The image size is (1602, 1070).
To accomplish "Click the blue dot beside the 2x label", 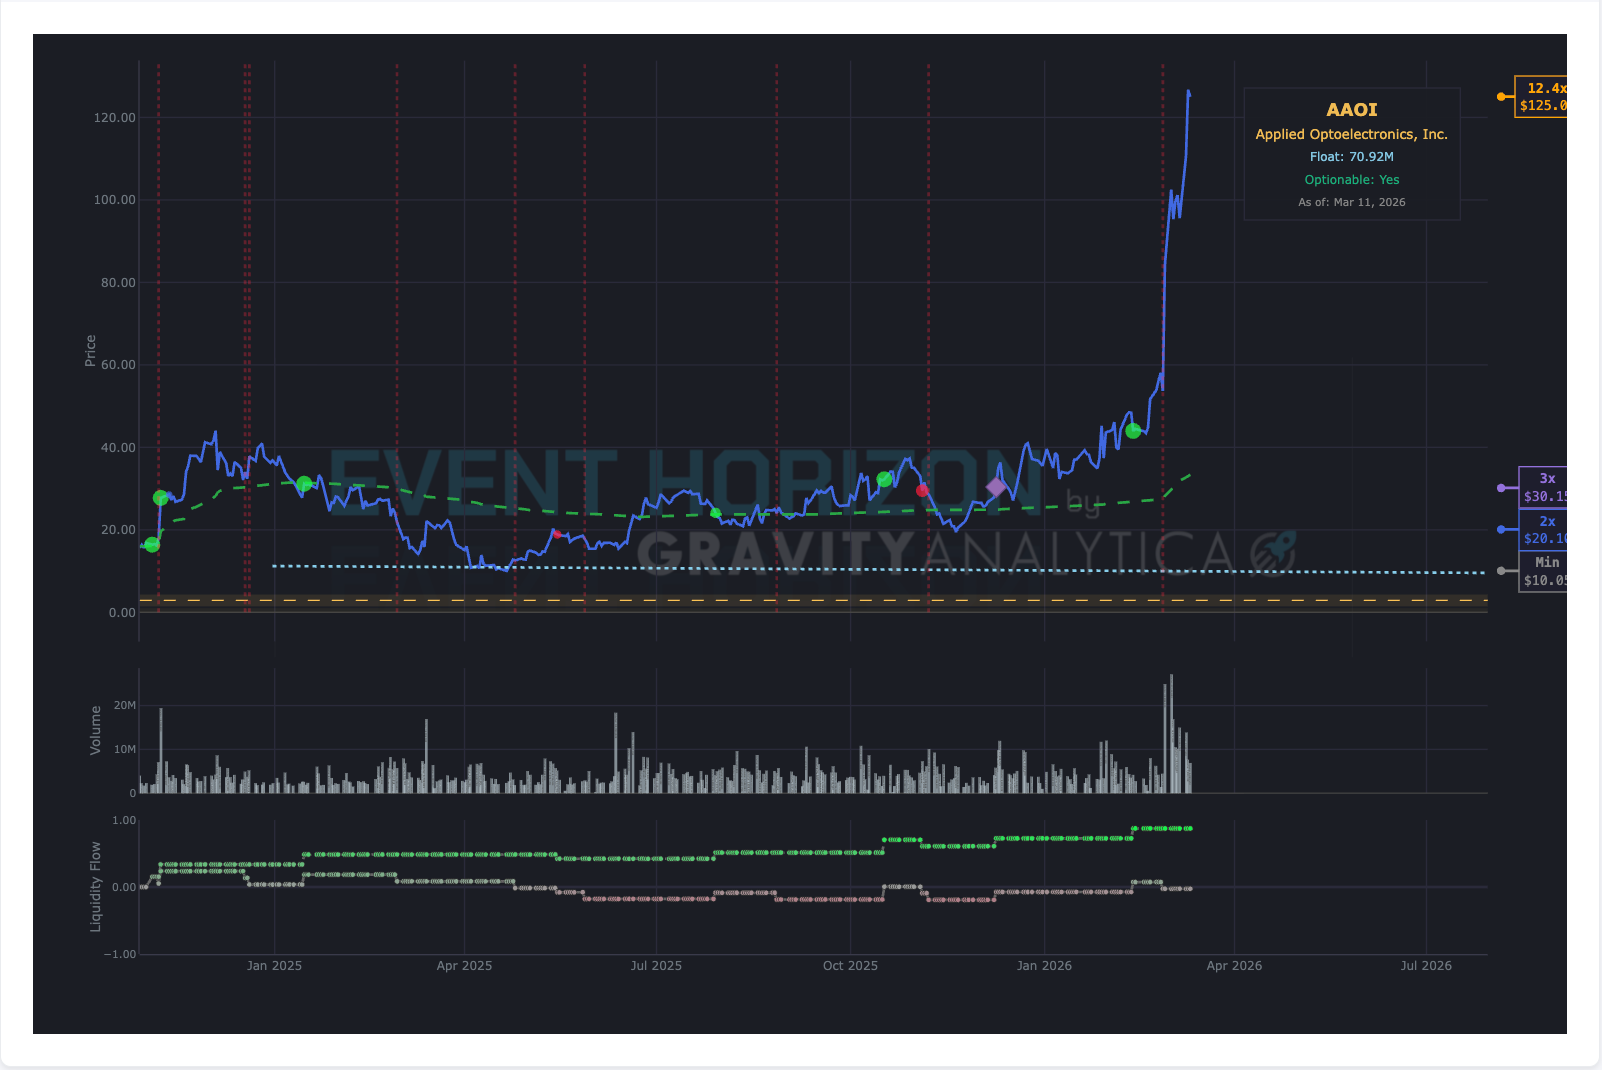I will [x=1501, y=530].
